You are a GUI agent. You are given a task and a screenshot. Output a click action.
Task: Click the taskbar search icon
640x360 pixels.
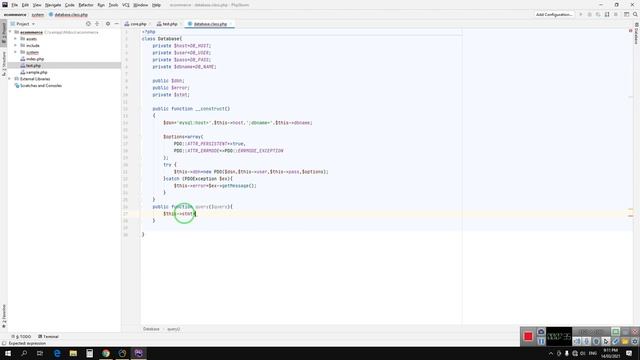pos(24,353)
